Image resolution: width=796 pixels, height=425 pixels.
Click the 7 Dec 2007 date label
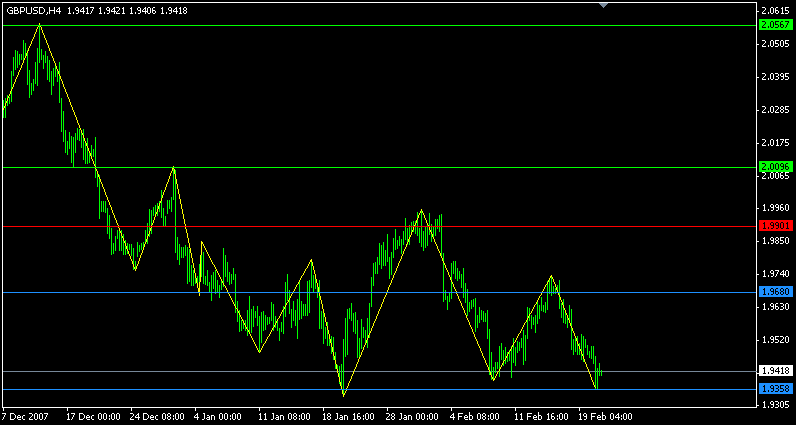pos(25,417)
